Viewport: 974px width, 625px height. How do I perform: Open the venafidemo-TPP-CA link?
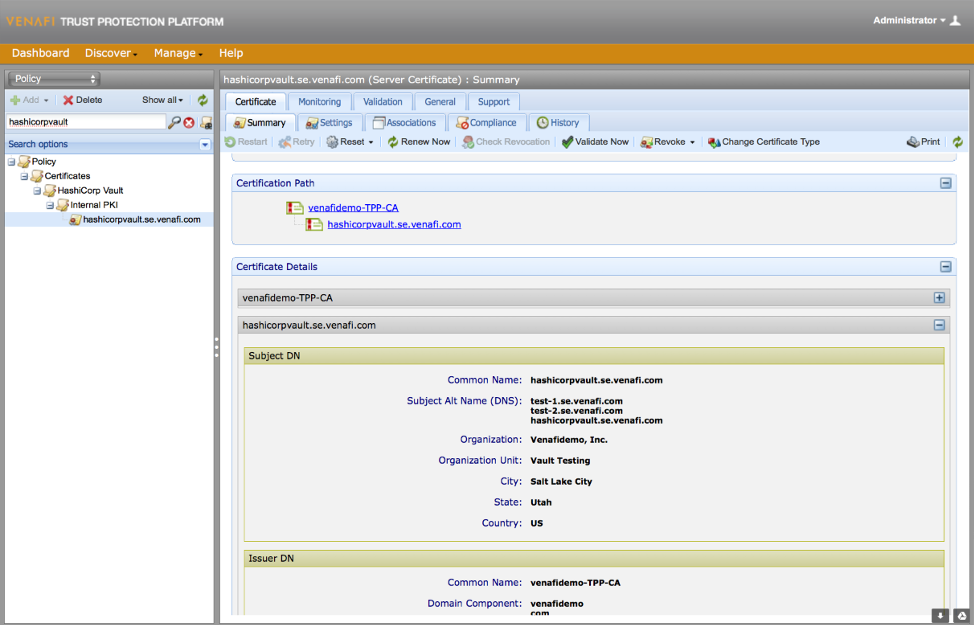(353, 208)
